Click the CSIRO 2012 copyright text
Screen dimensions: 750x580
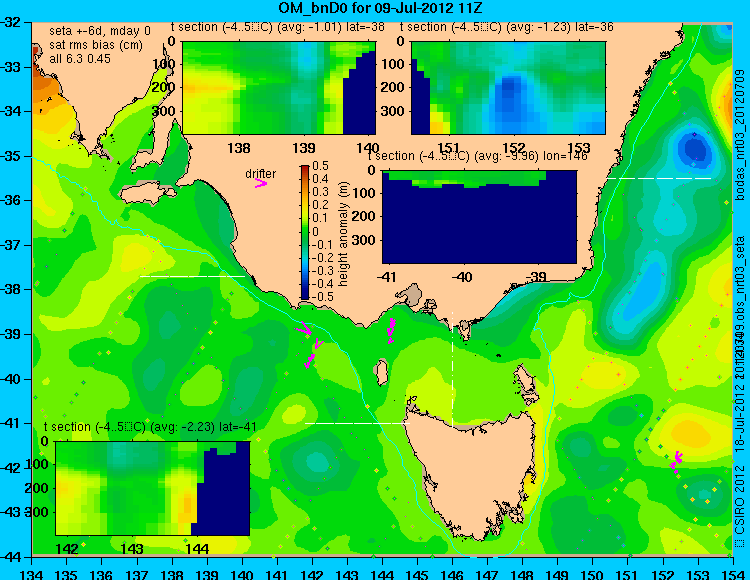pos(740,505)
